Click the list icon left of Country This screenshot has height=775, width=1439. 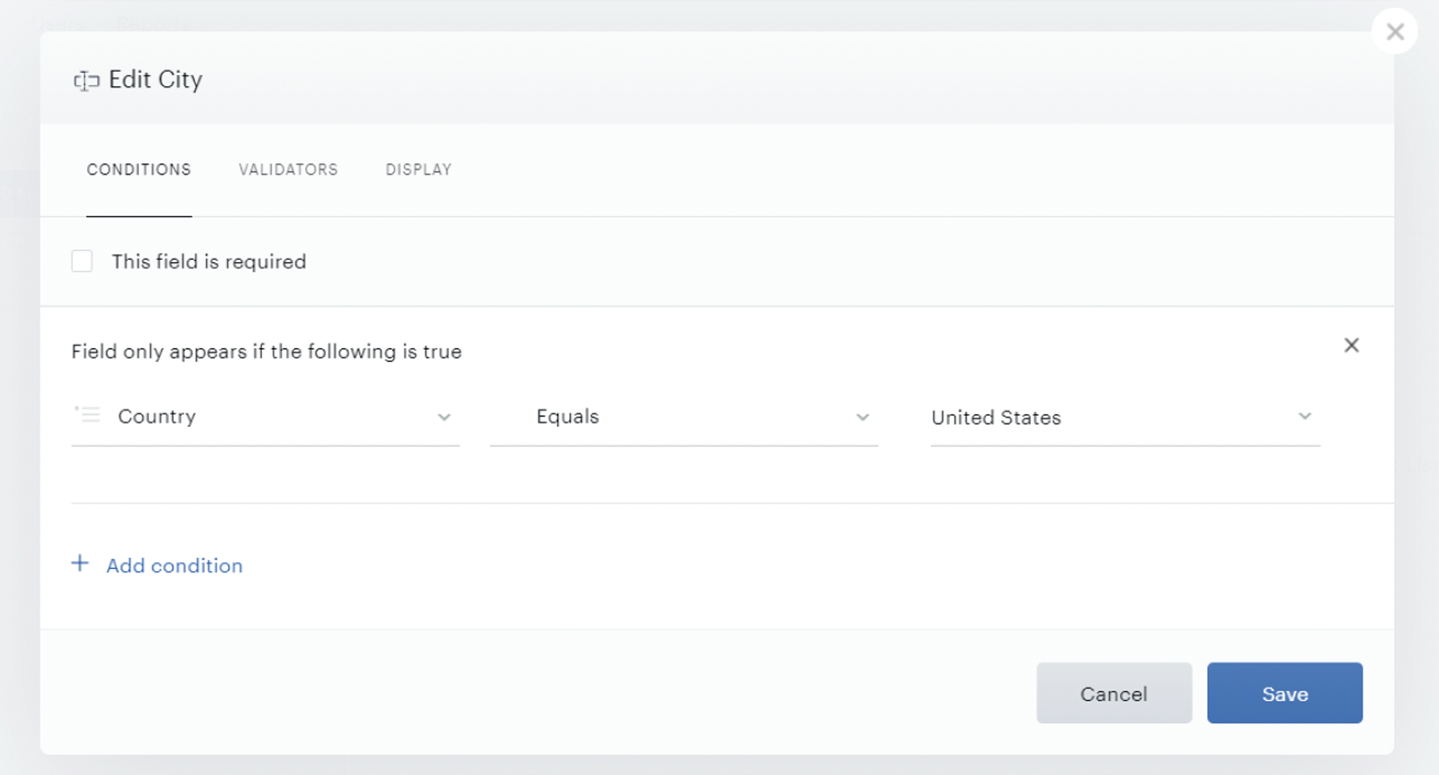[x=88, y=414]
